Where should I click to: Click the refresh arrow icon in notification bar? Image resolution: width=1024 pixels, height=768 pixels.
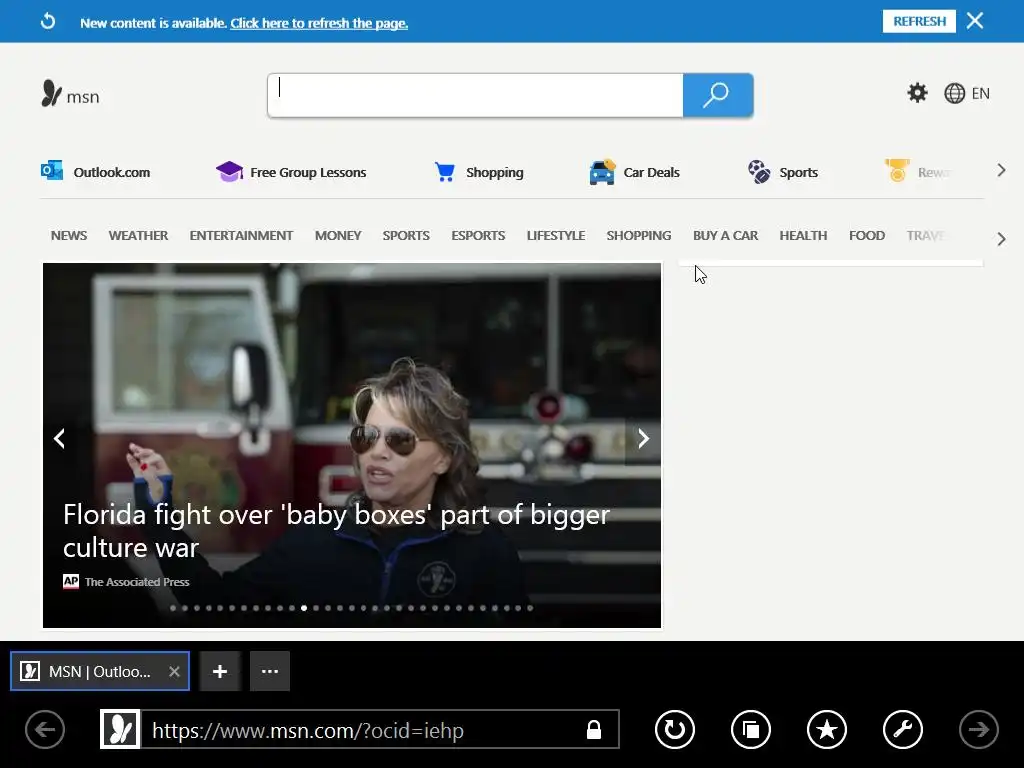point(48,22)
